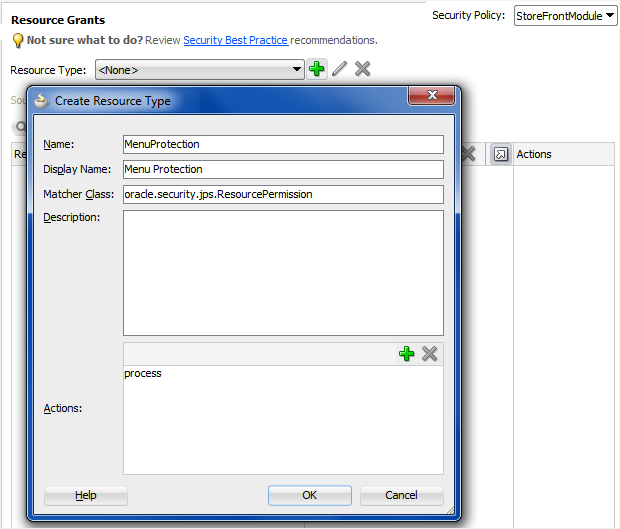Close the Create Resource Type dialog

click(432, 96)
